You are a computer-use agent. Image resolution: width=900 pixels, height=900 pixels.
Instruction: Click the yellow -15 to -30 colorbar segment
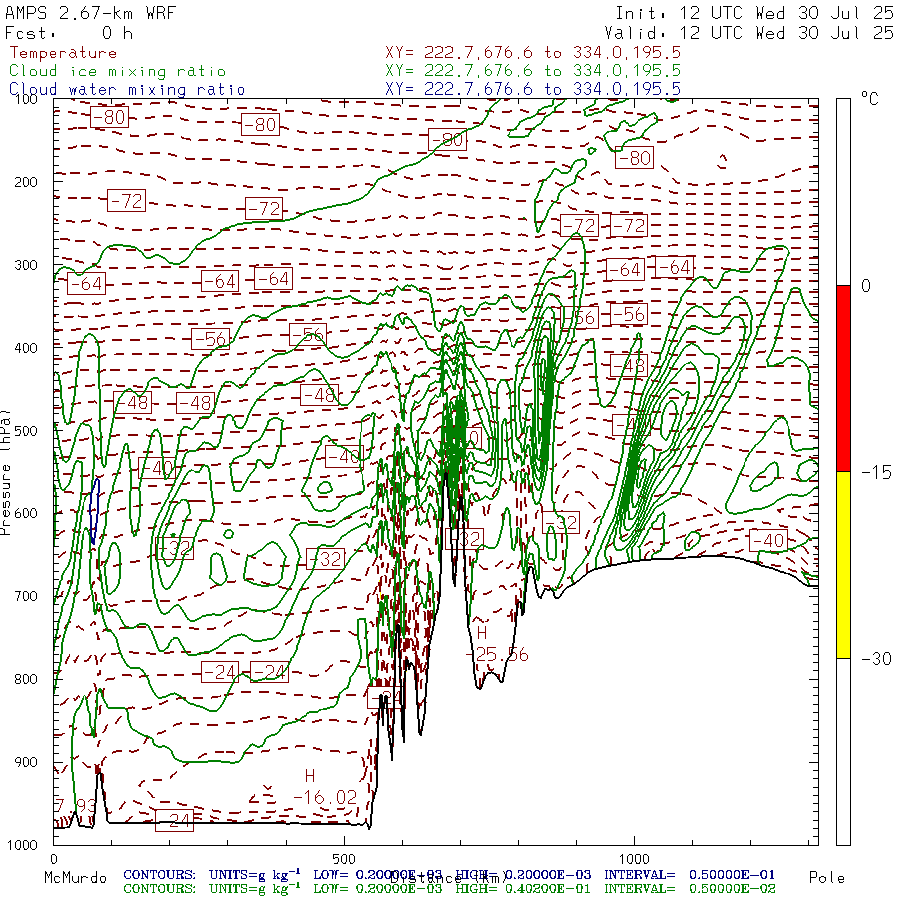click(843, 565)
